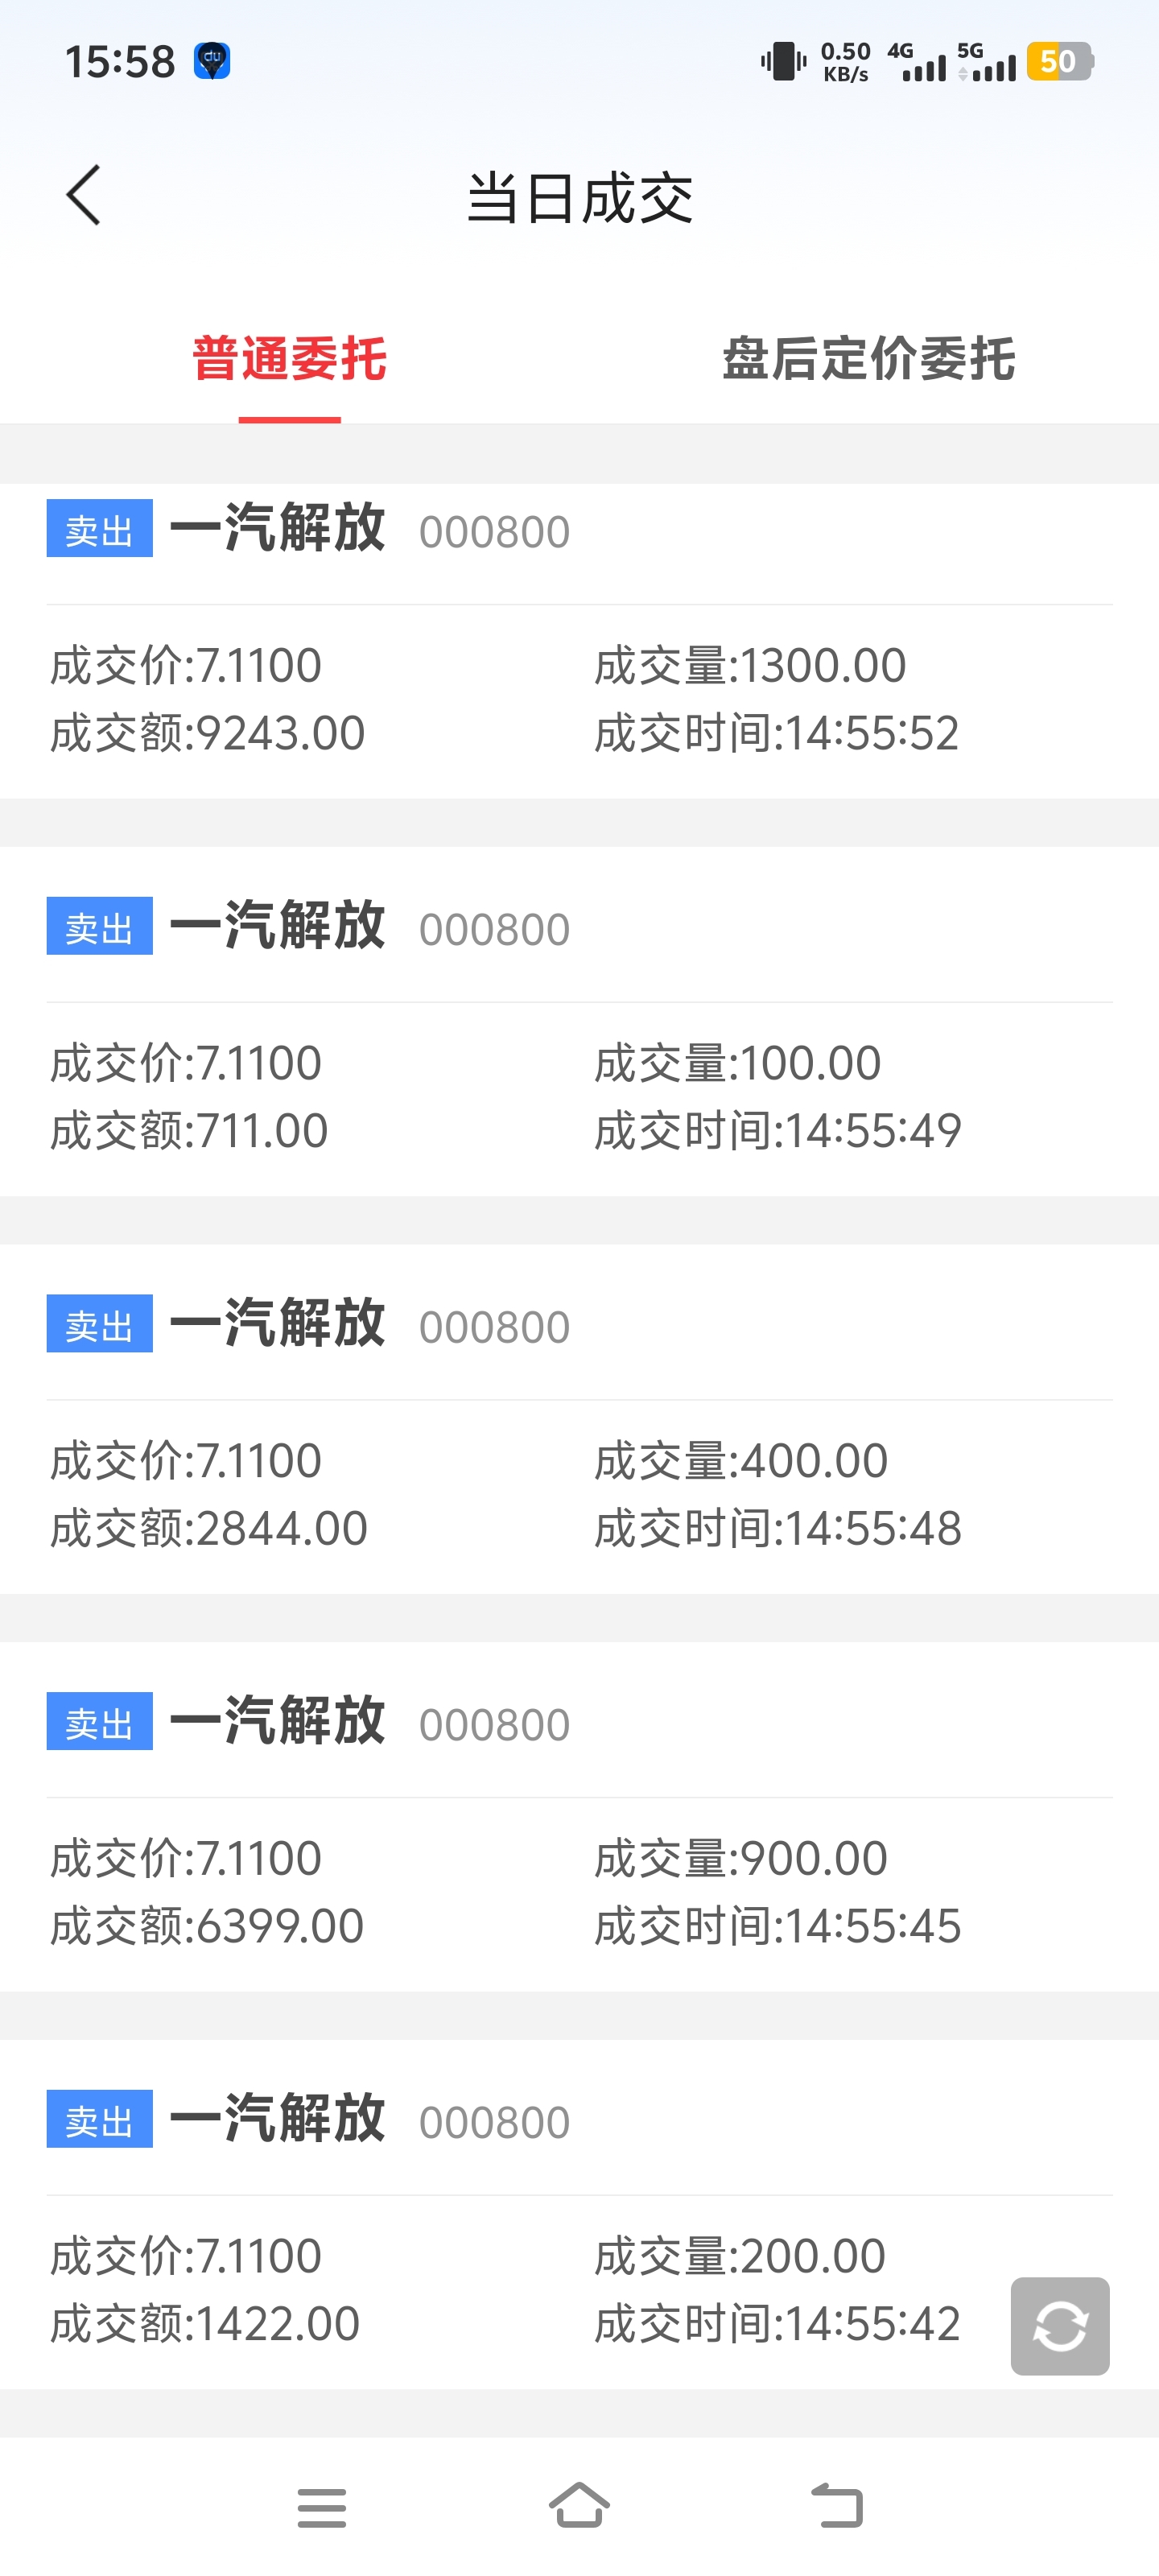Tap the back arrow icon
The width and height of the screenshot is (1159, 2576).
point(84,196)
